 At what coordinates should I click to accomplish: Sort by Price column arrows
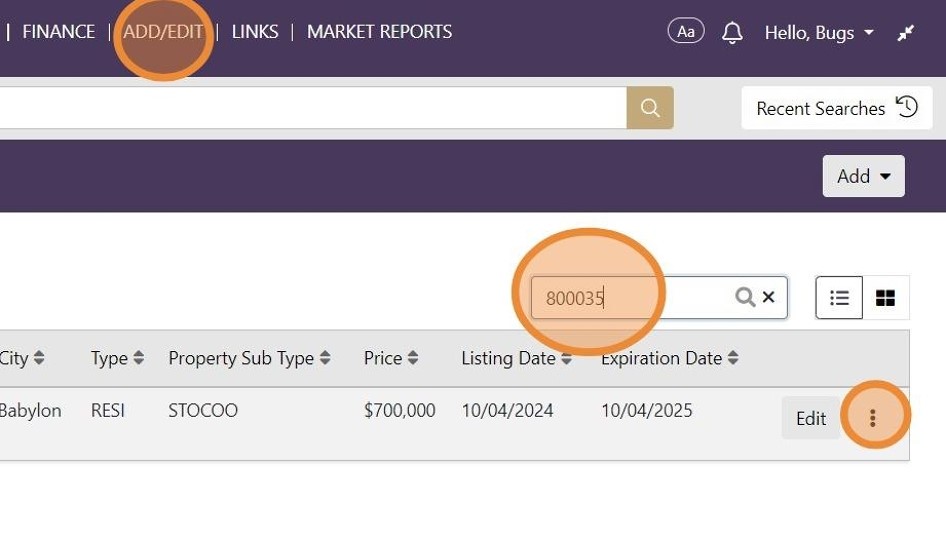[413, 358]
